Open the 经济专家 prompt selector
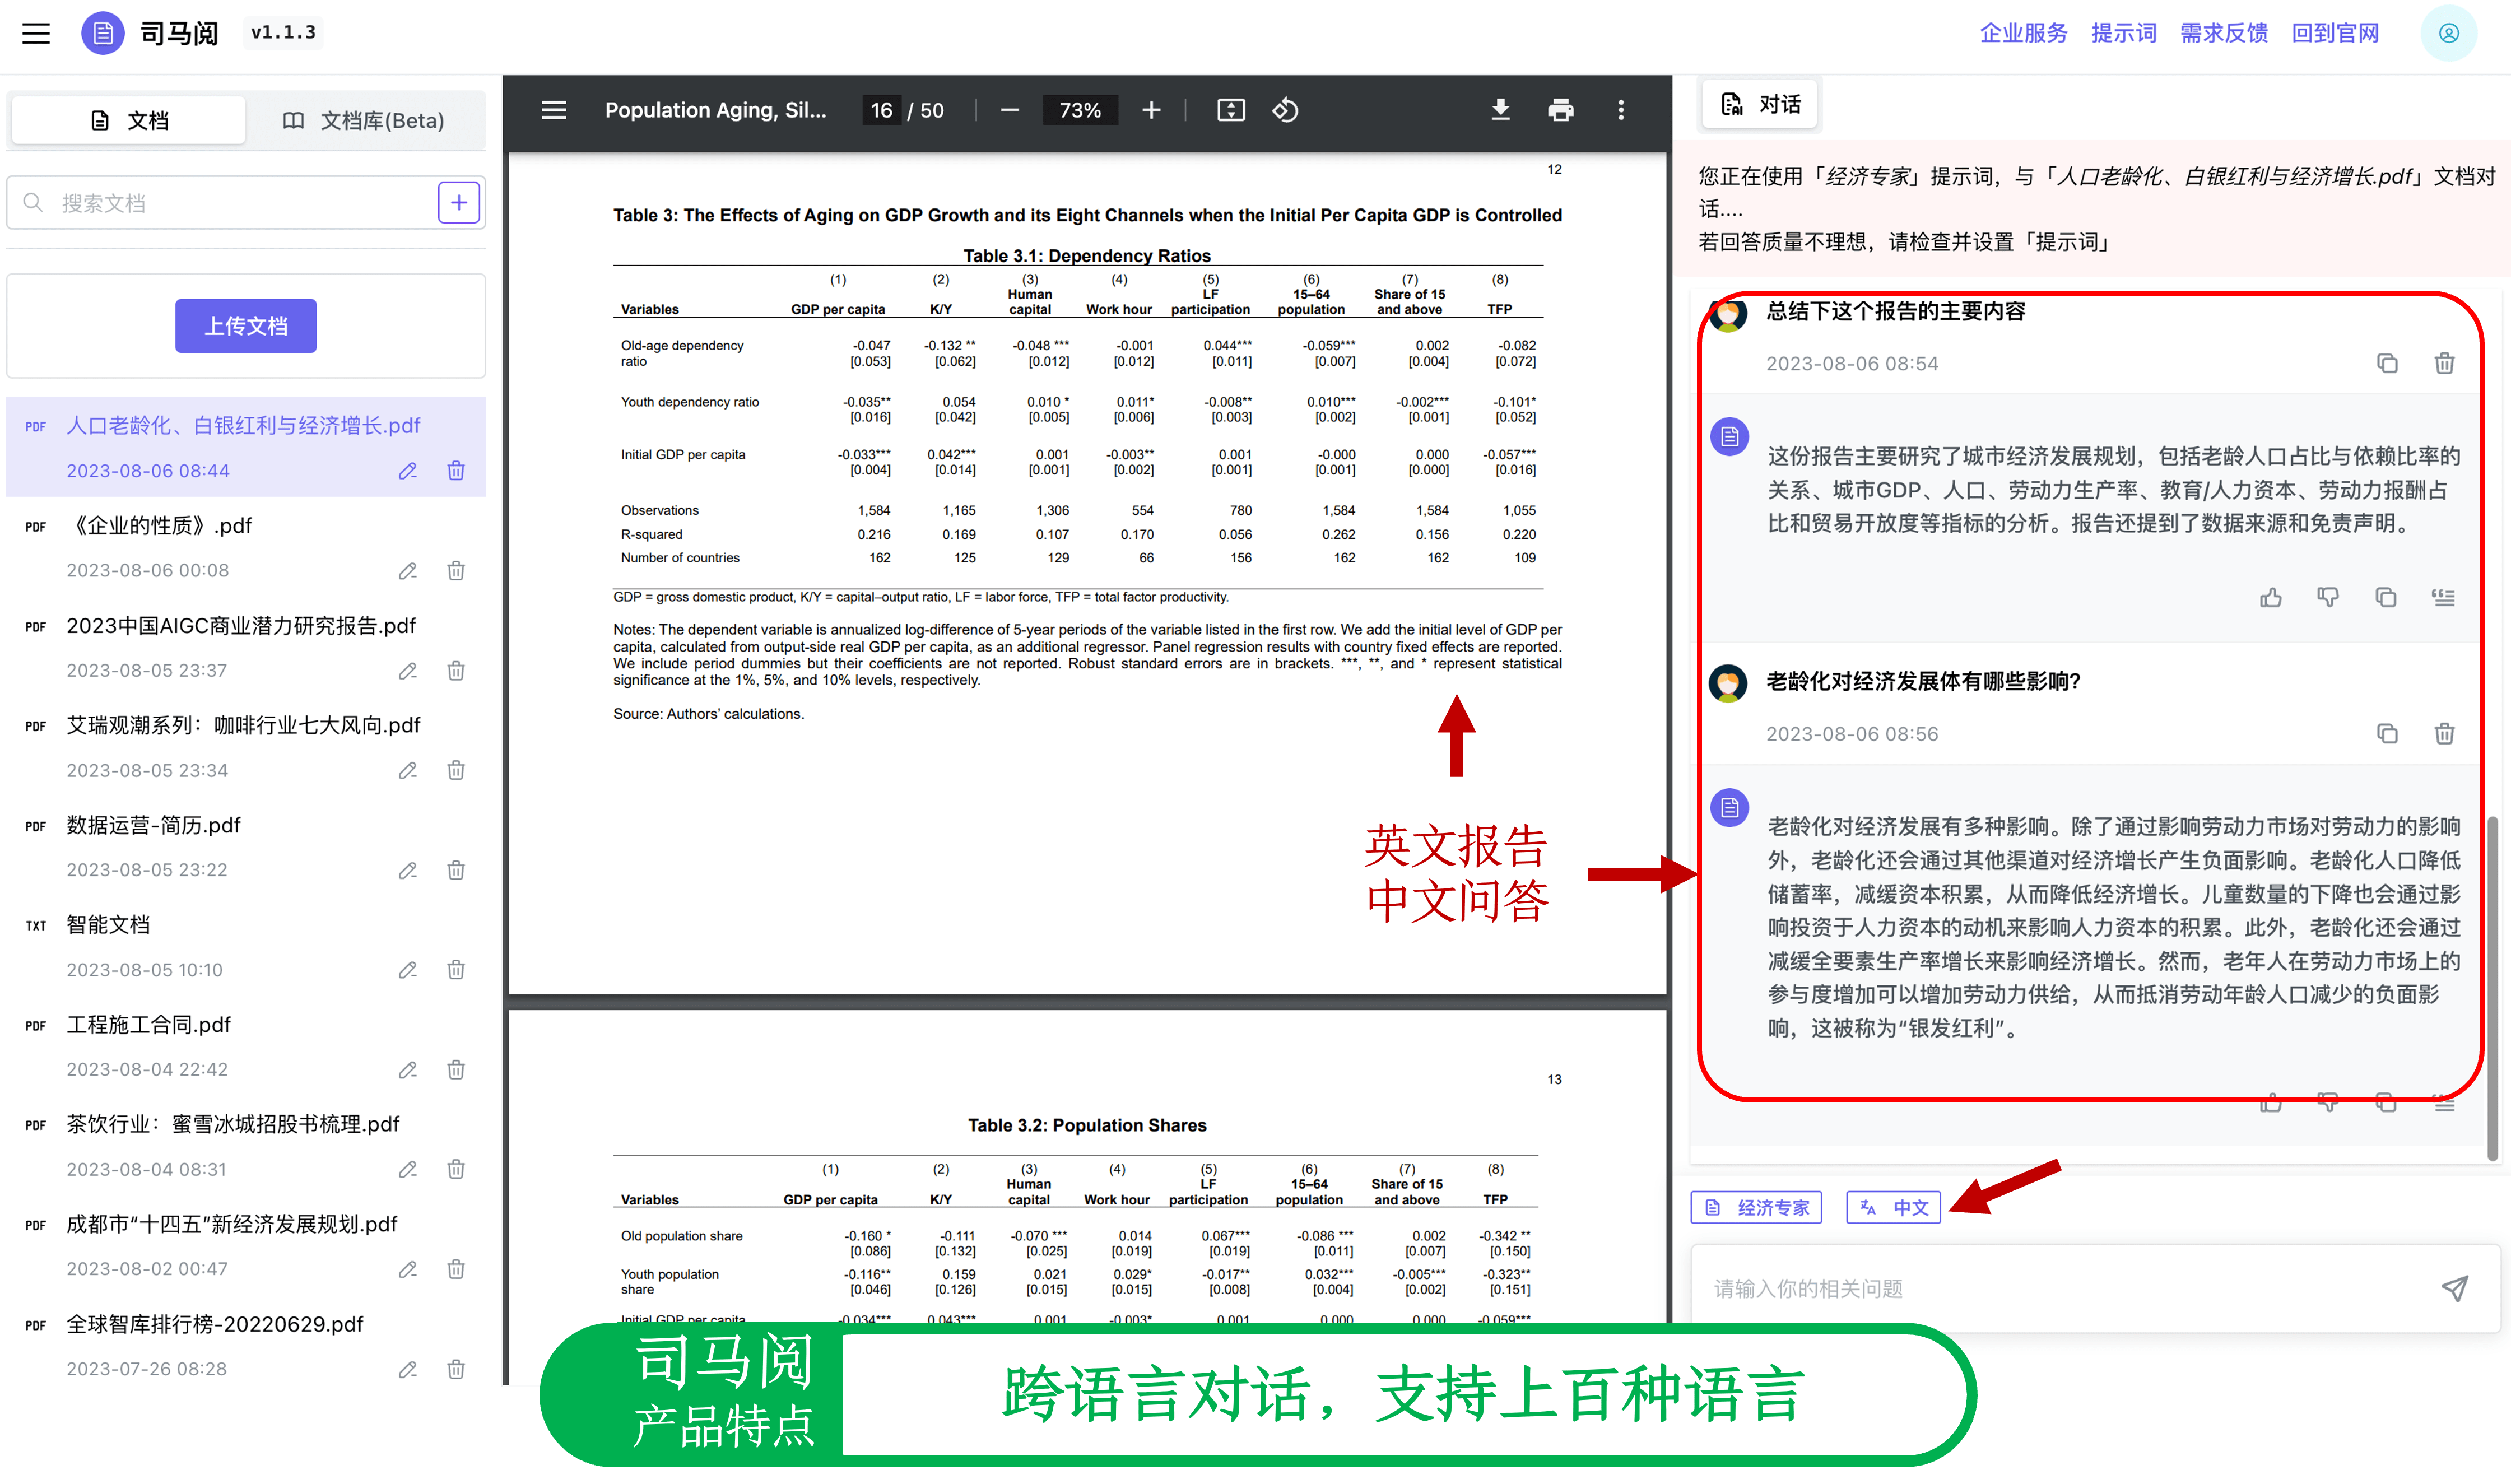 1756,1208
